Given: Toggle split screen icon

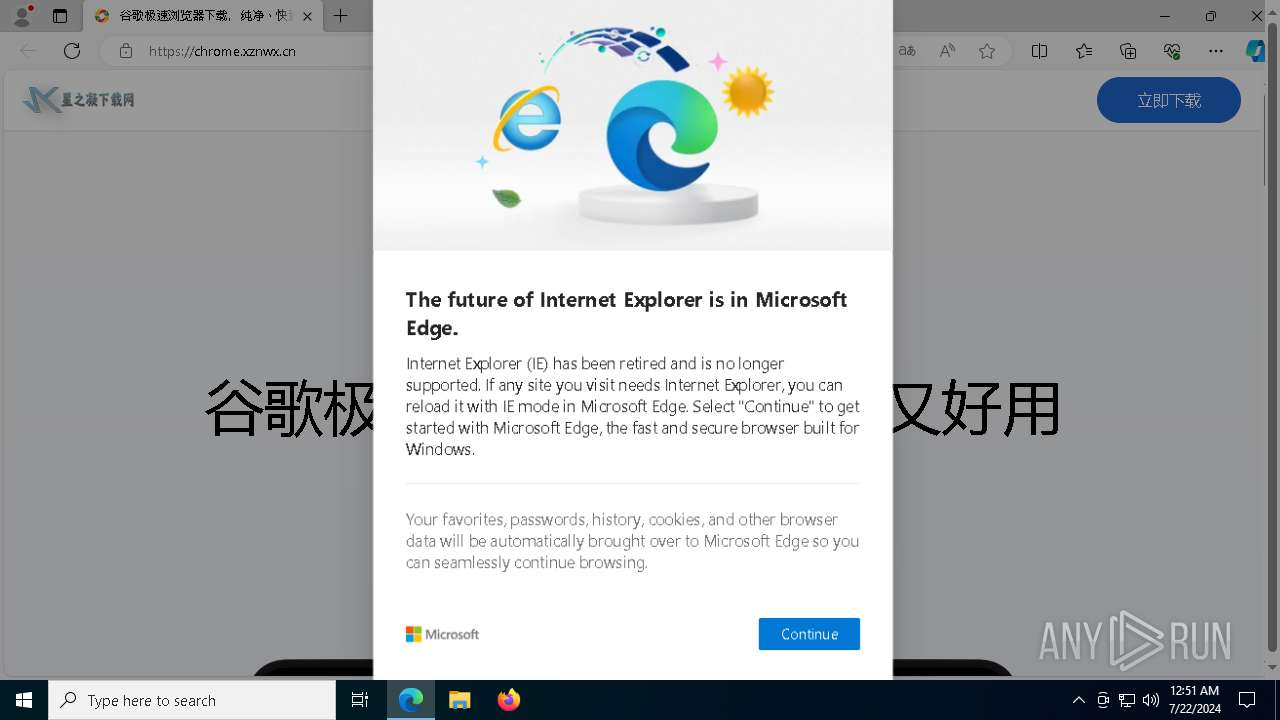Looking at the screenshot, I should click(1039, 51).
